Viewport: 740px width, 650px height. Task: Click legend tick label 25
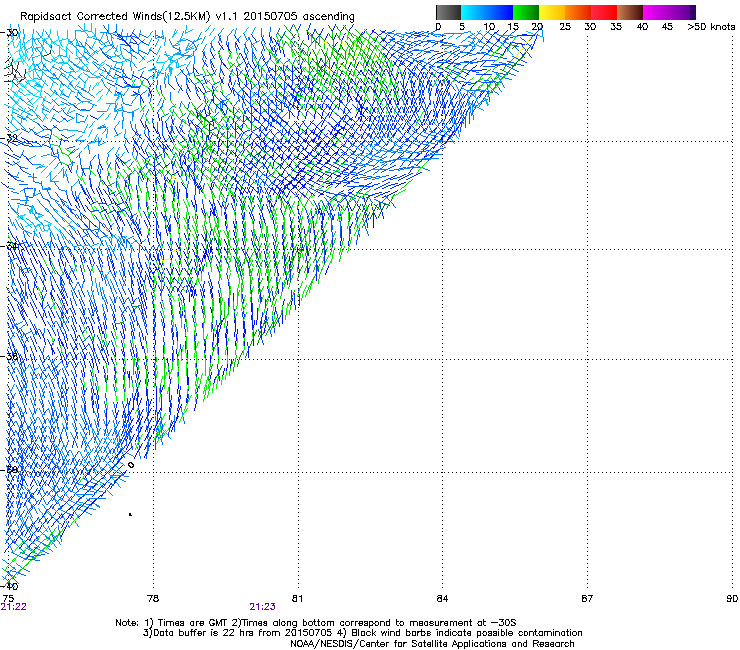565,27
